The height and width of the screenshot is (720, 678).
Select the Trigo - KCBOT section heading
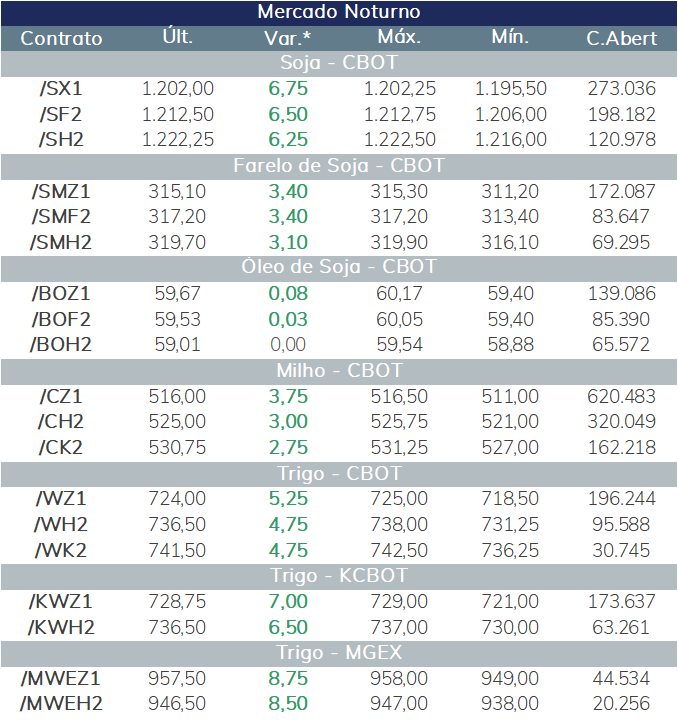coord(339,576)
